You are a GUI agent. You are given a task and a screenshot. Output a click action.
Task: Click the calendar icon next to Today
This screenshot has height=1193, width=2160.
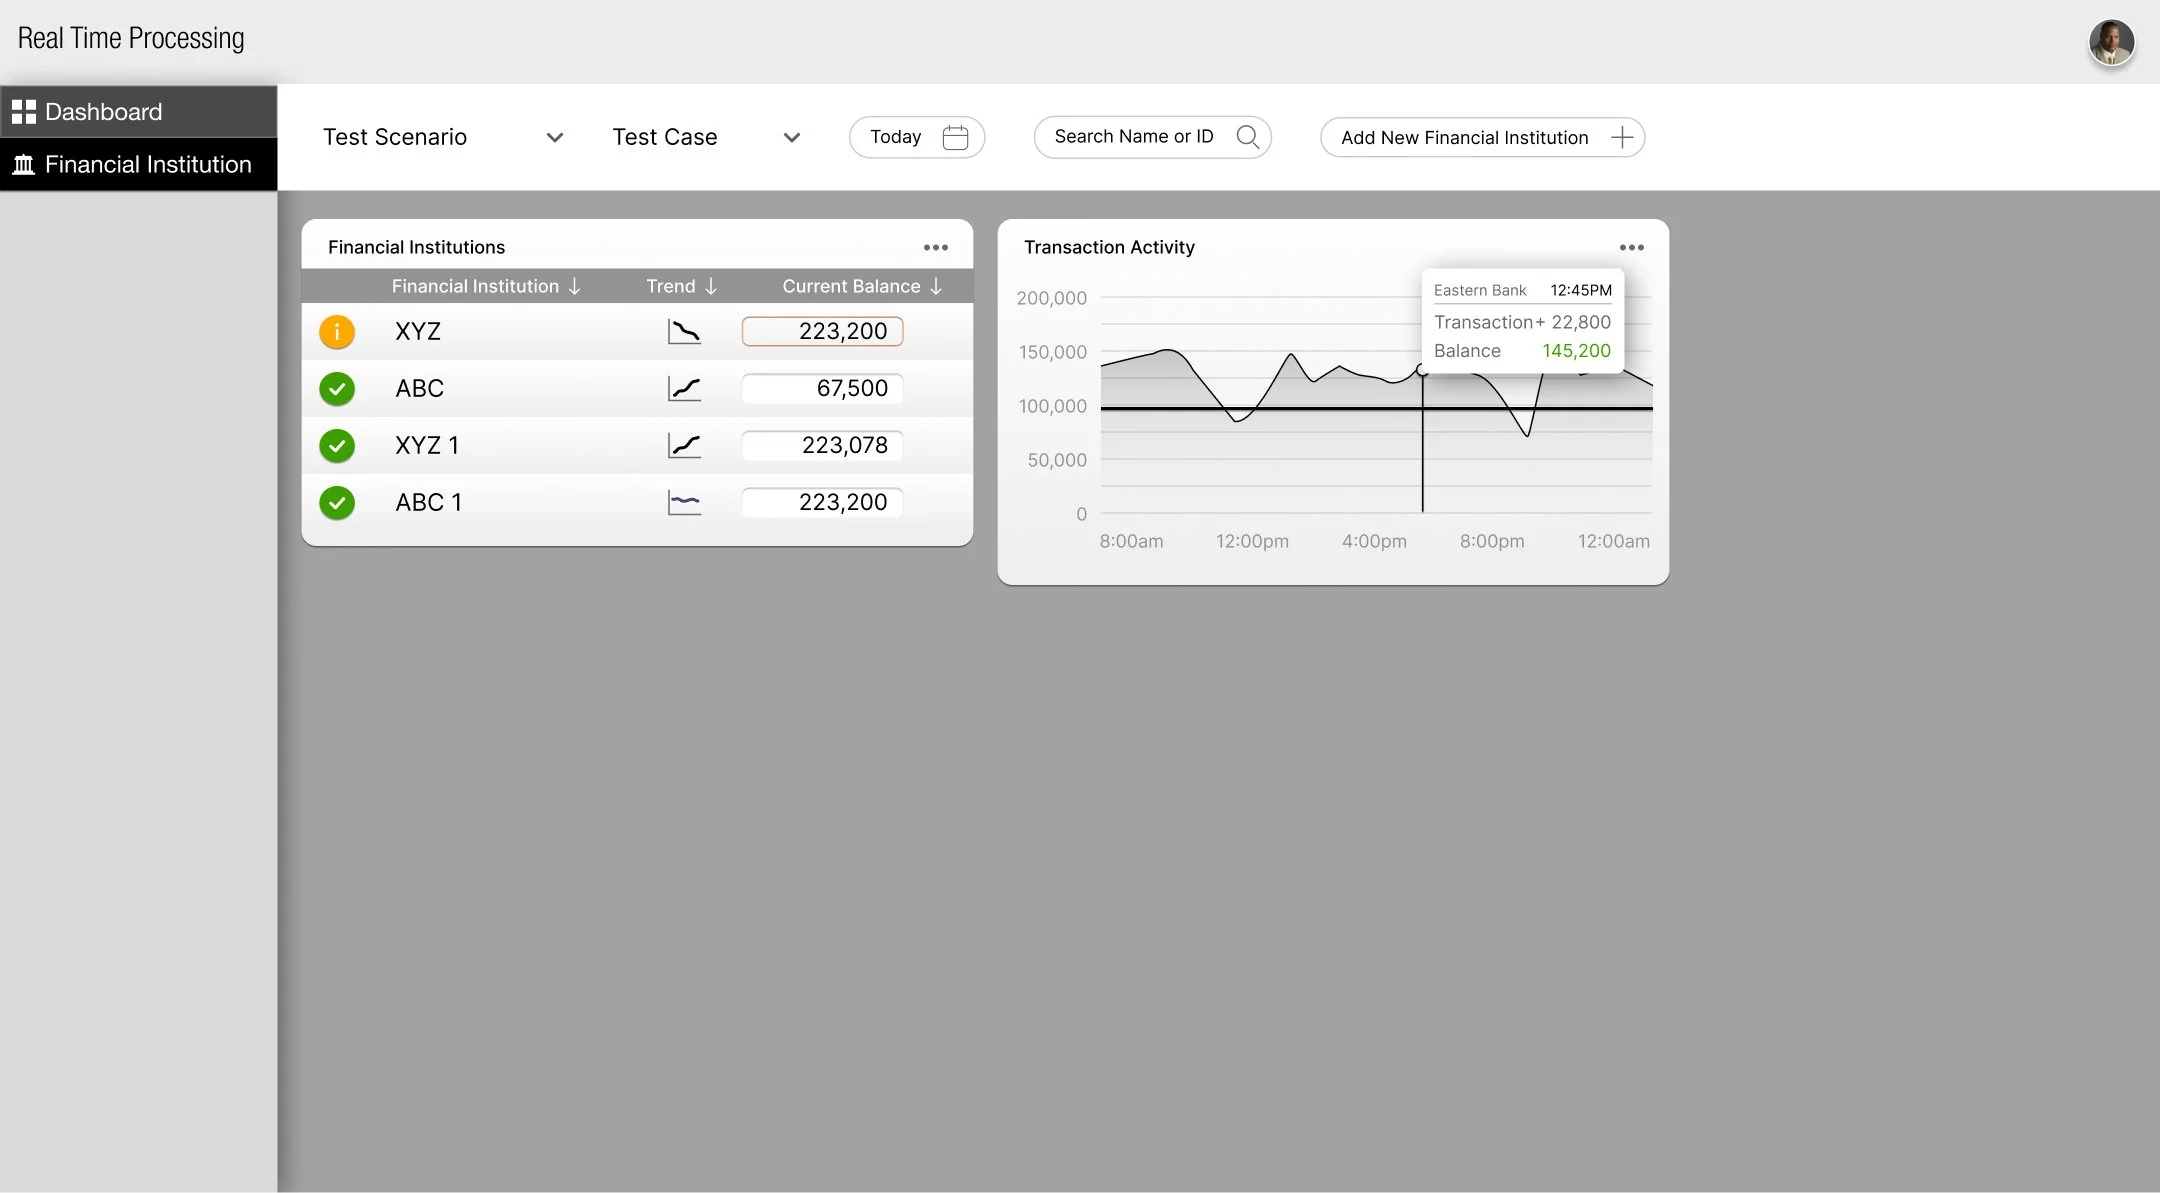coord(955,137)
